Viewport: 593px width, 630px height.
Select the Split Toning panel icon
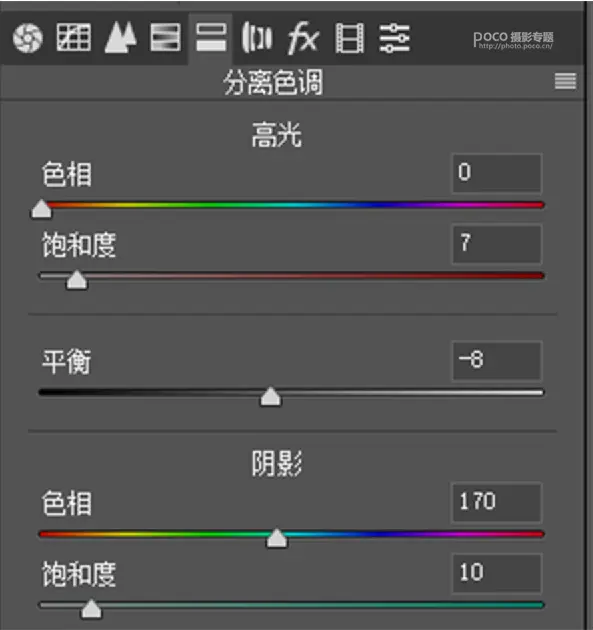(x=211, y=37)
